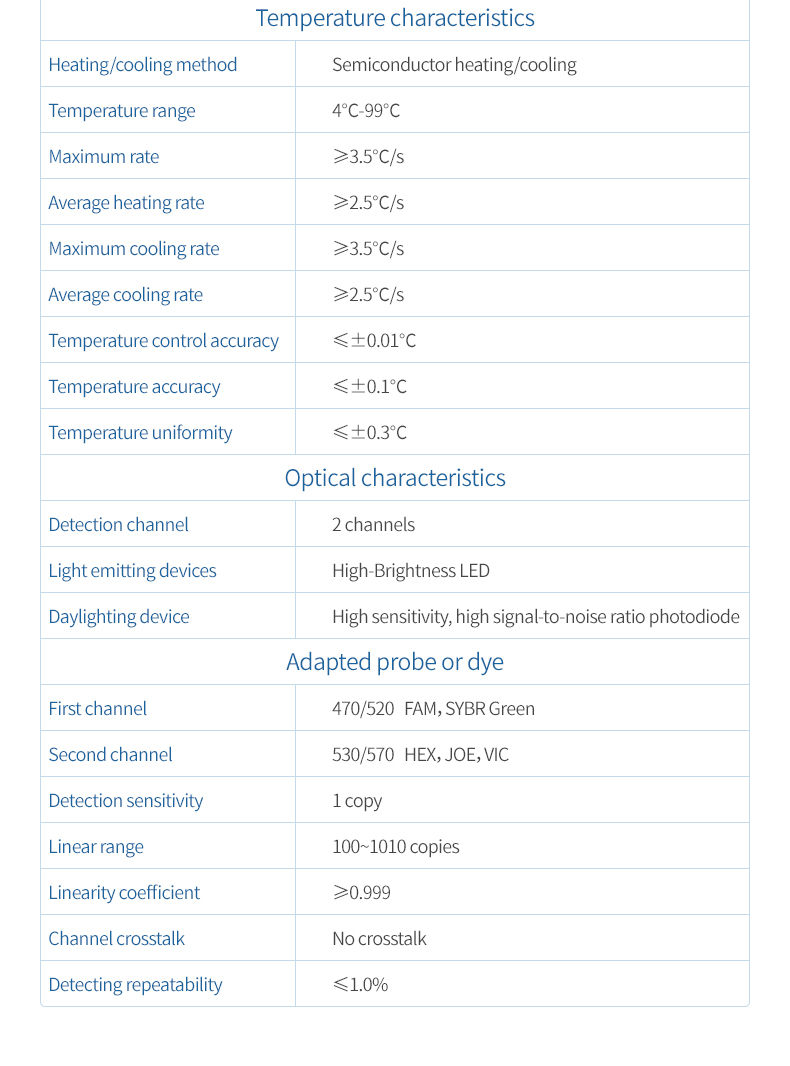
Task: Select the Average heating rate label
Action: click(x=126, y=203)
